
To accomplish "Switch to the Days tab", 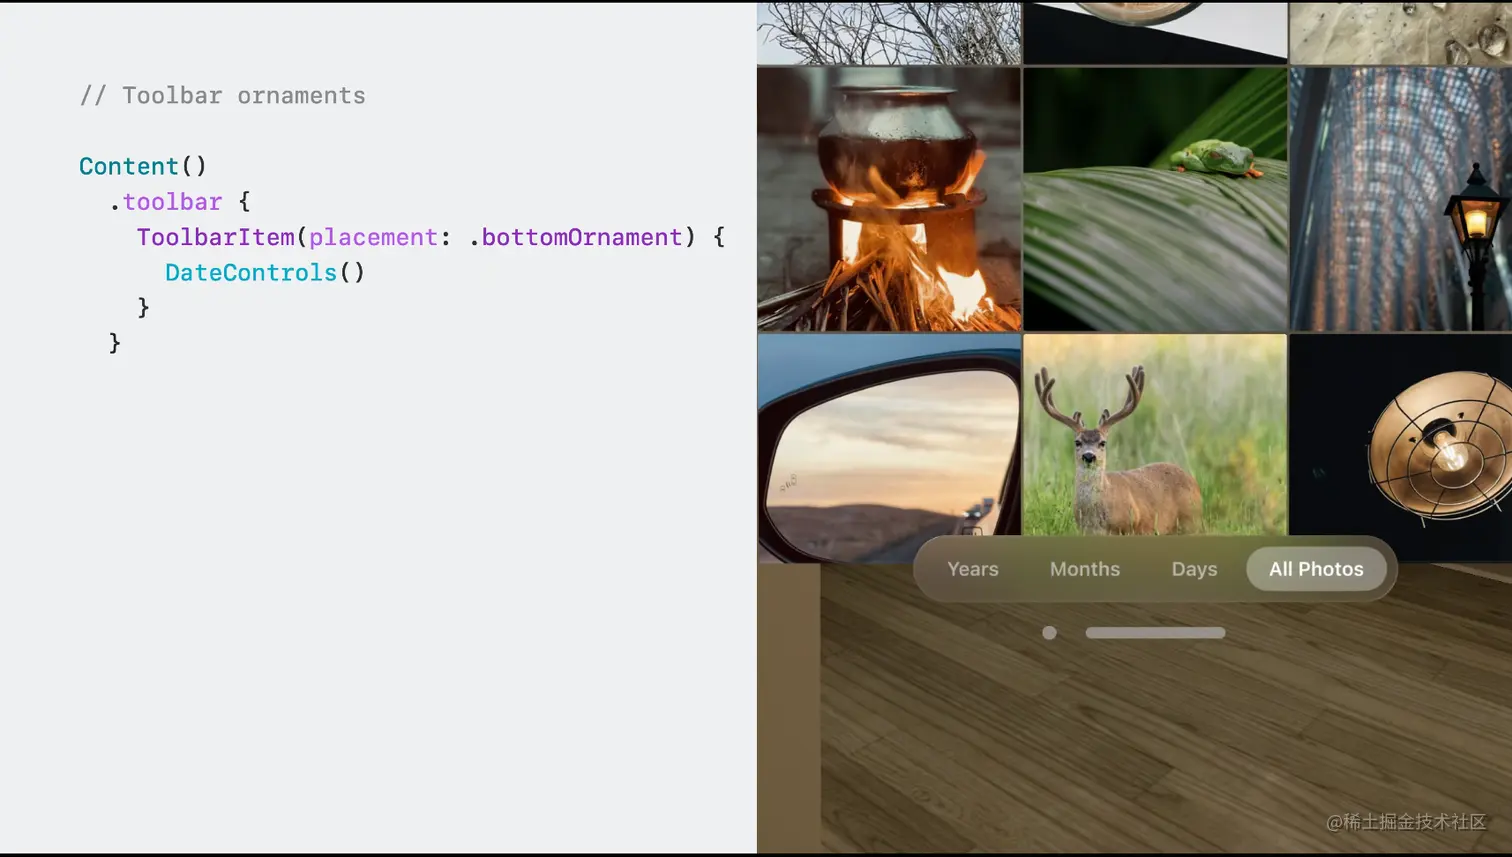I will (1194, 569).
